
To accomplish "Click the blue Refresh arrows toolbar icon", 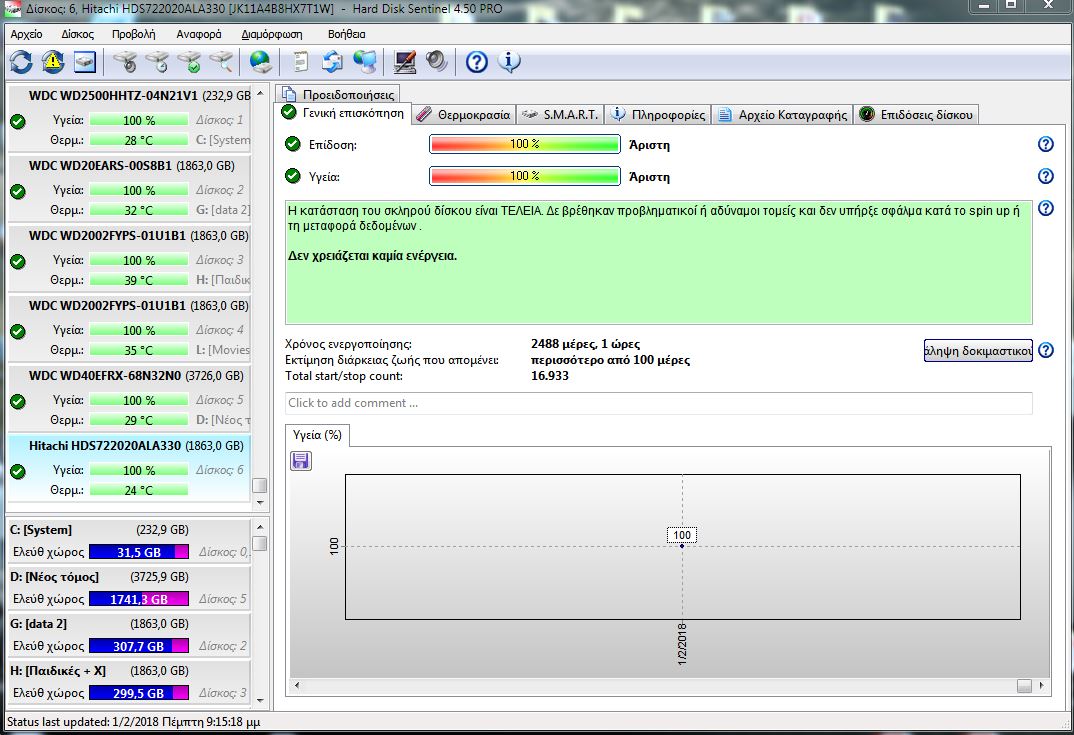I will [21, 62].
